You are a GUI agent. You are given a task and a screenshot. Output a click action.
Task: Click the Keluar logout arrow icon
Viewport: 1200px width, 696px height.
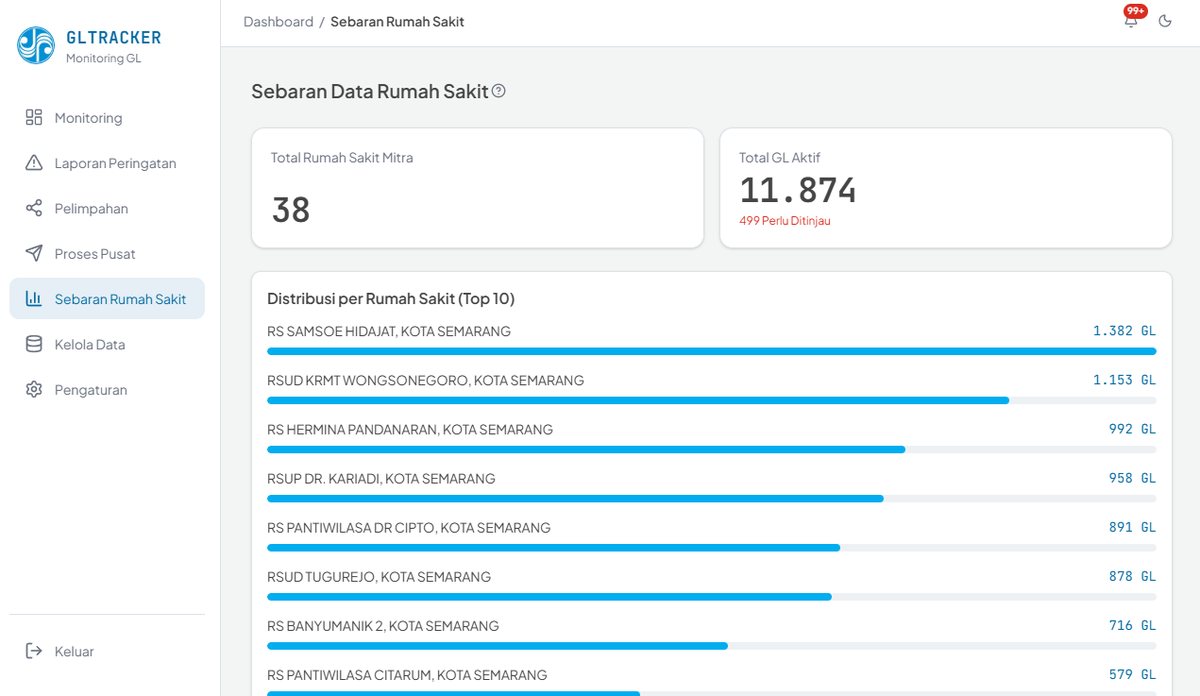point(34,651)
